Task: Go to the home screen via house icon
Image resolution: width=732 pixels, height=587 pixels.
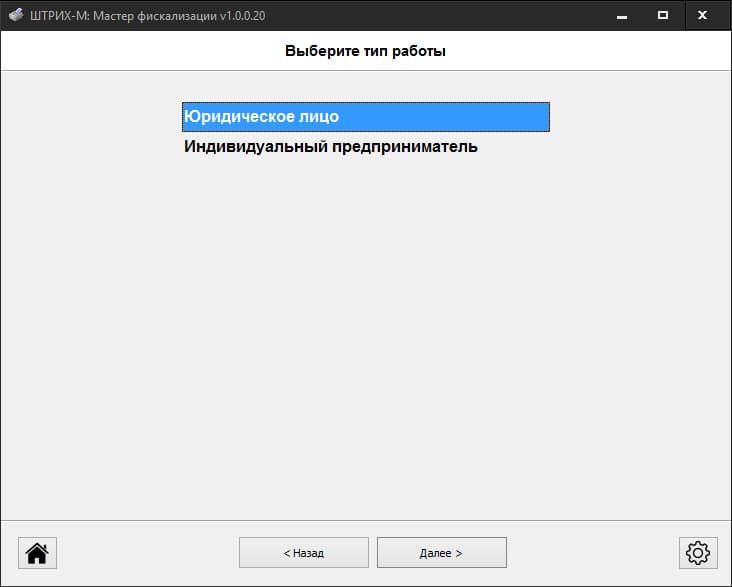Action: (37, 553)
